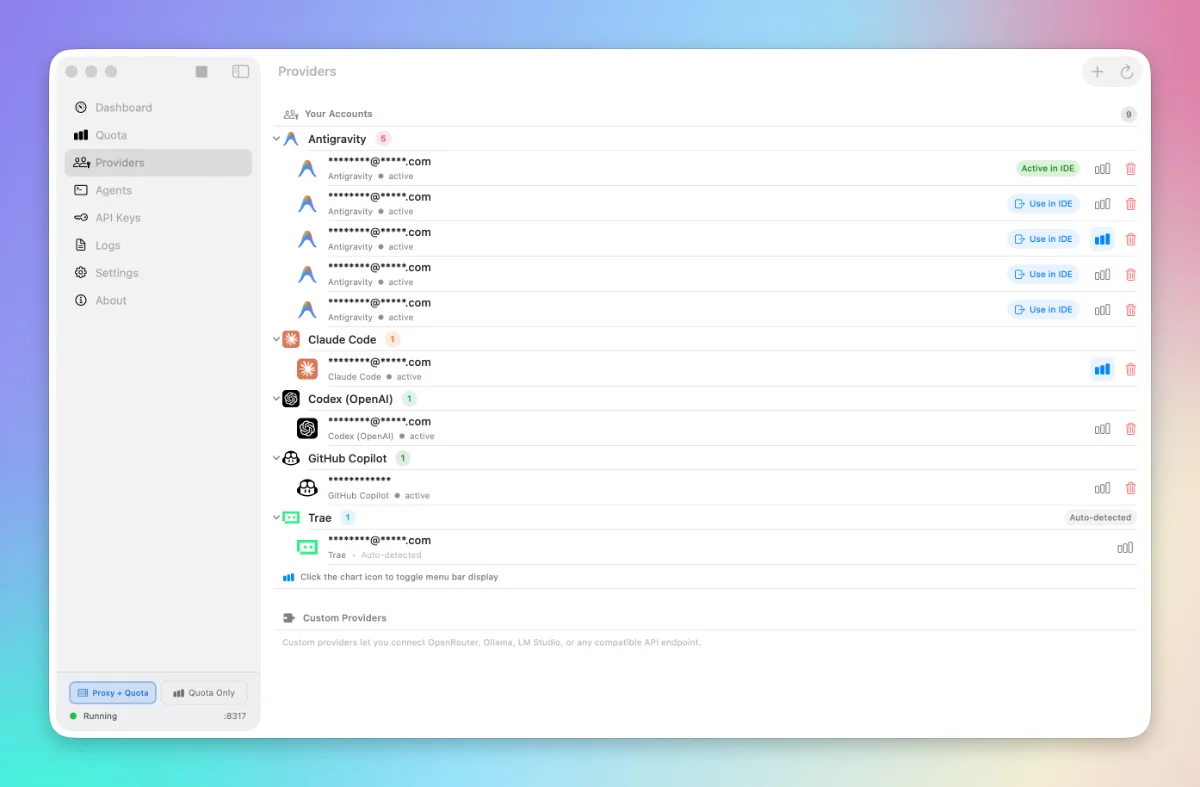The width and height of the screenshot is (1200, 787).
Task: Delete the Codex (OpenAI) account
Action: tap(1131, 429)
